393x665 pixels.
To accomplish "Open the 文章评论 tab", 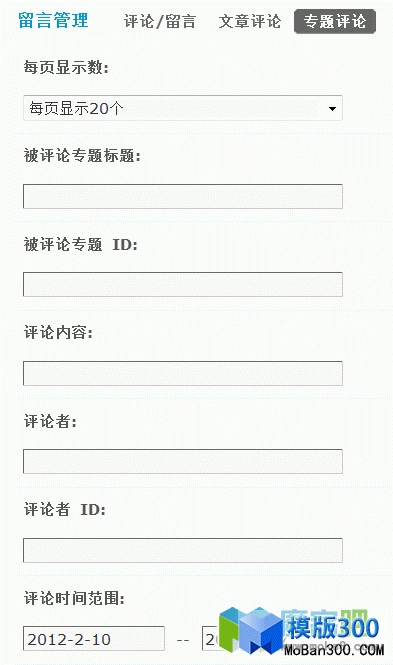I will 250,21.
